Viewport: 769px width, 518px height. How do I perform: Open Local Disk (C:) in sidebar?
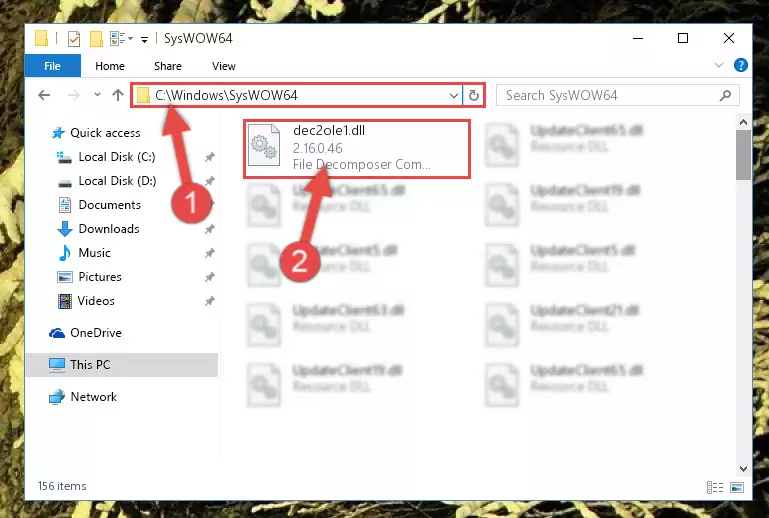[x=117, y=156]
